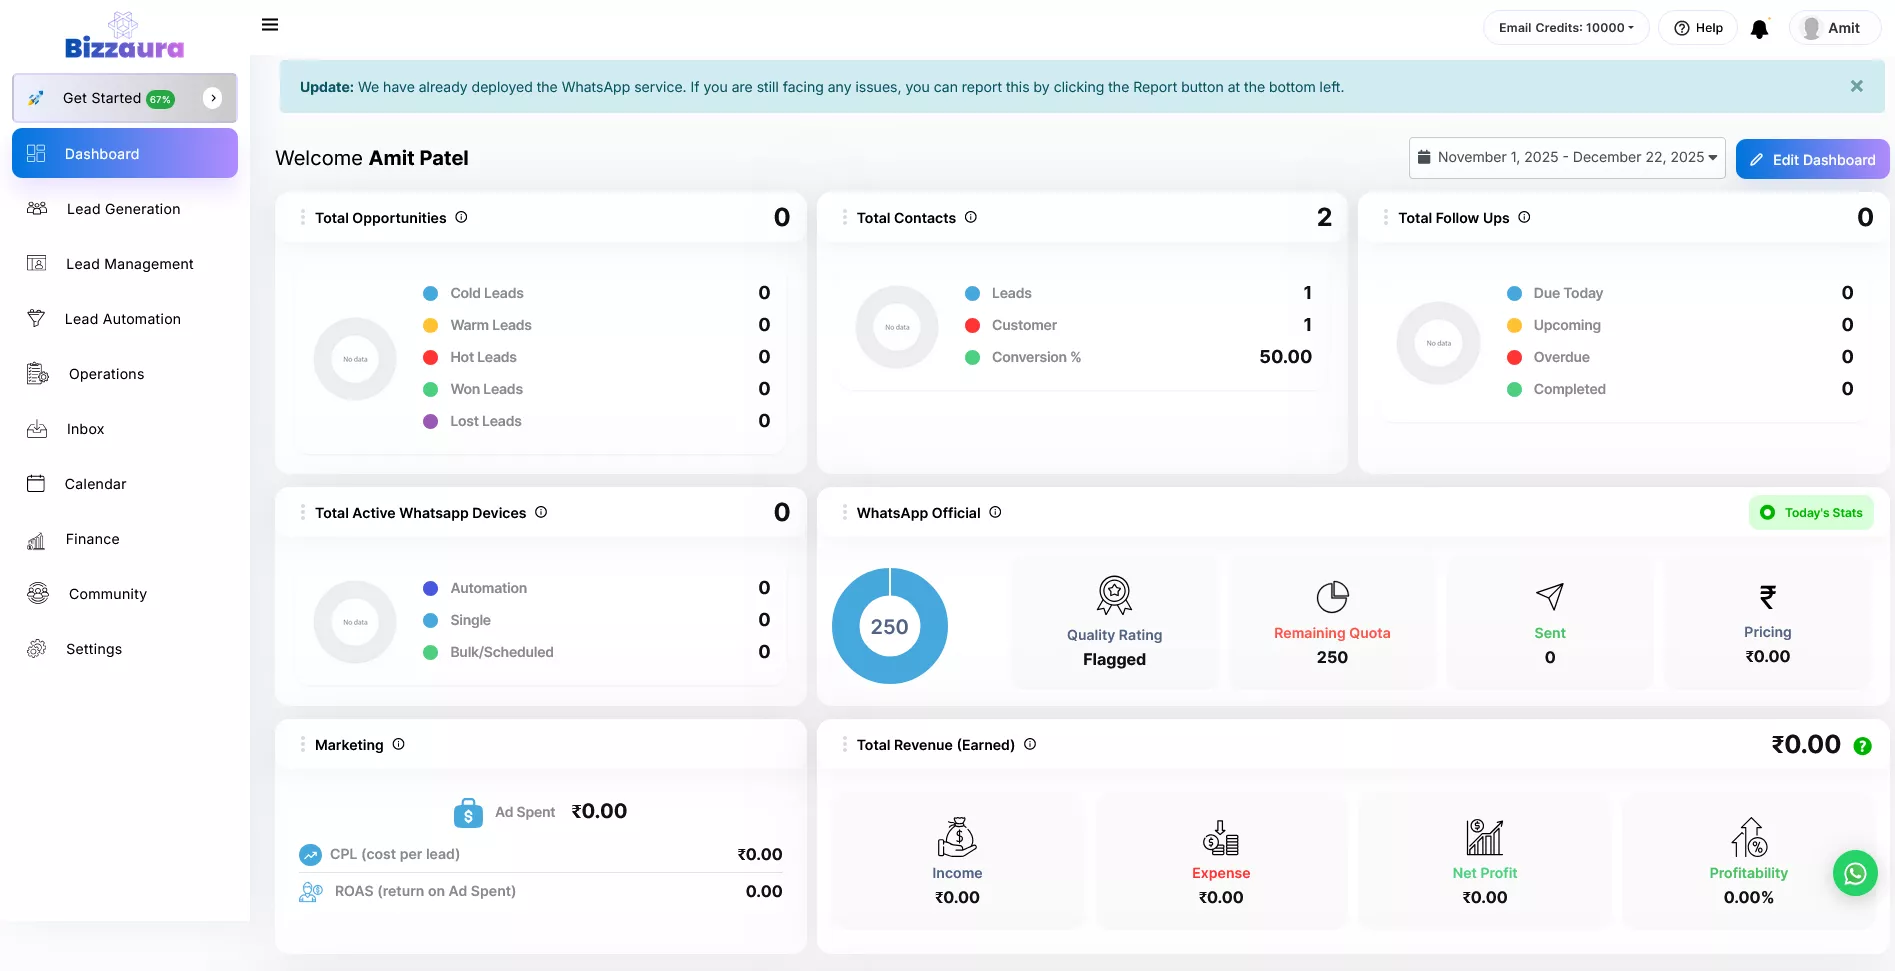Click info icon next to Total Follow Ups
This screenshot has width=1895, height=971.
pyautogui.click(x=1524, y=217)
